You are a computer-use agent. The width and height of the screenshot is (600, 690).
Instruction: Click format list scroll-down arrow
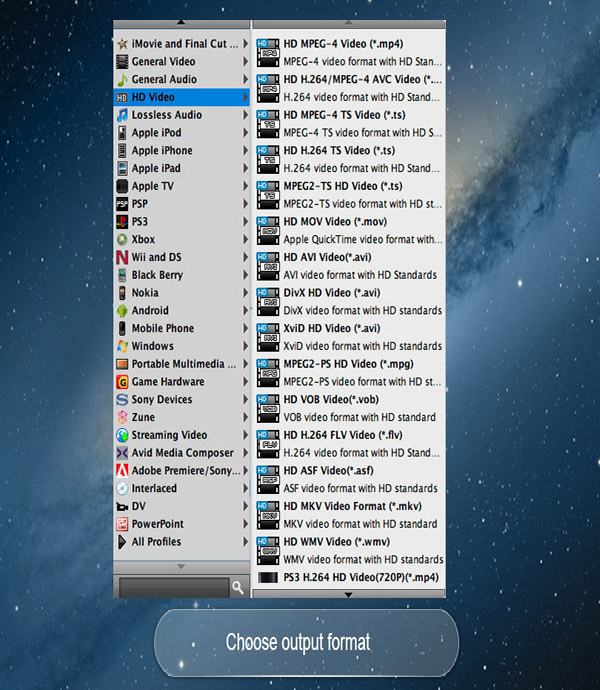click(349, 595)
